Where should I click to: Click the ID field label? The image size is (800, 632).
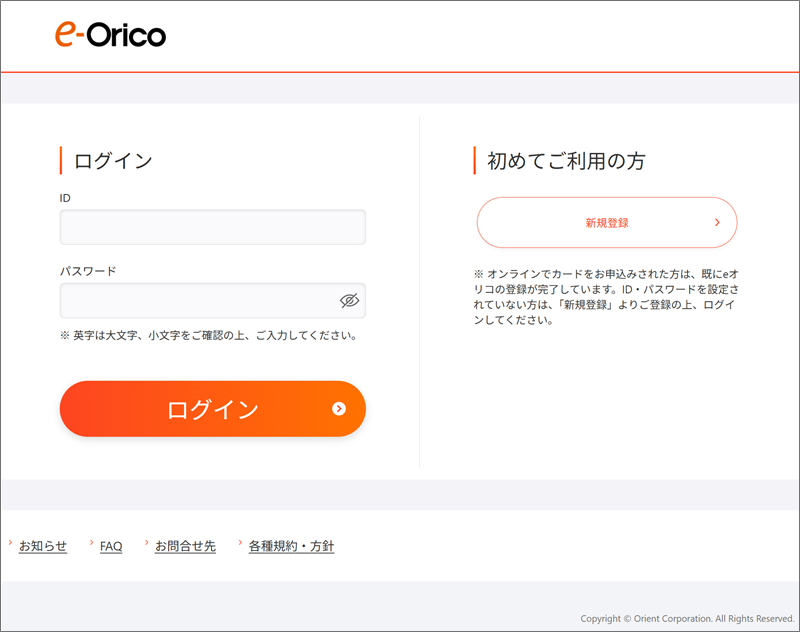point(65,198)
